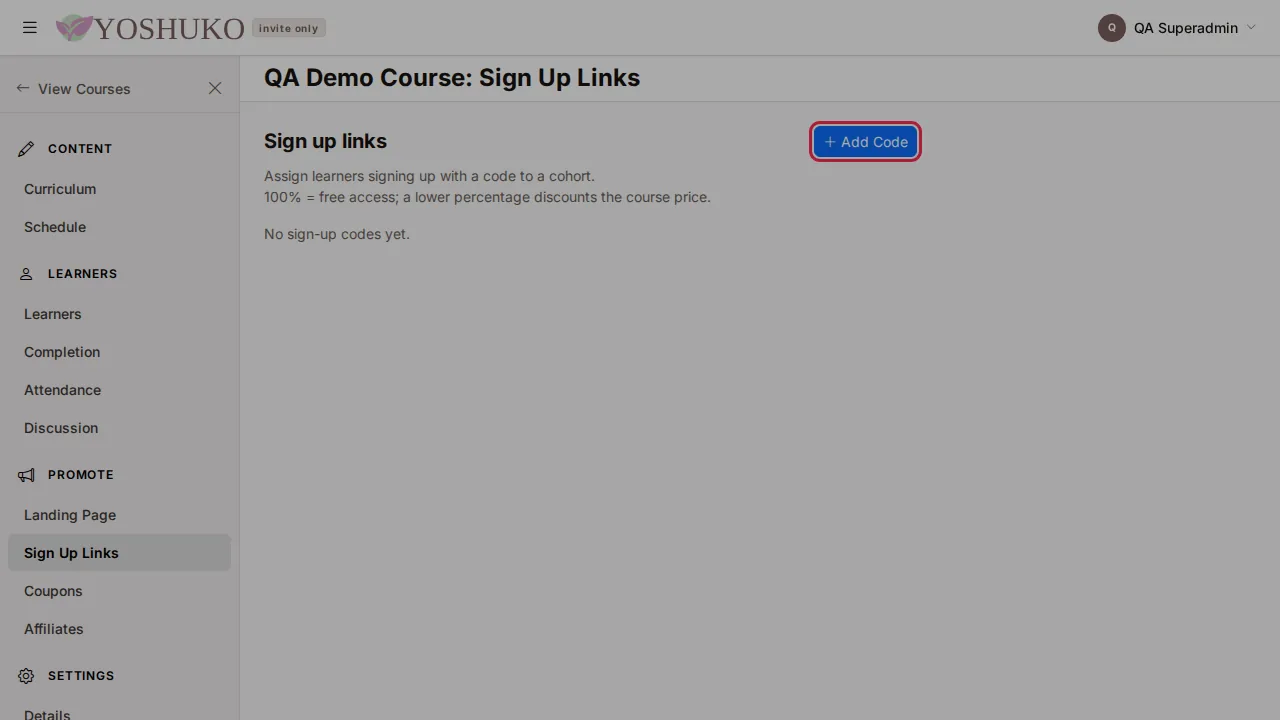Click the QA Superadmin name

coord(1186,28)
